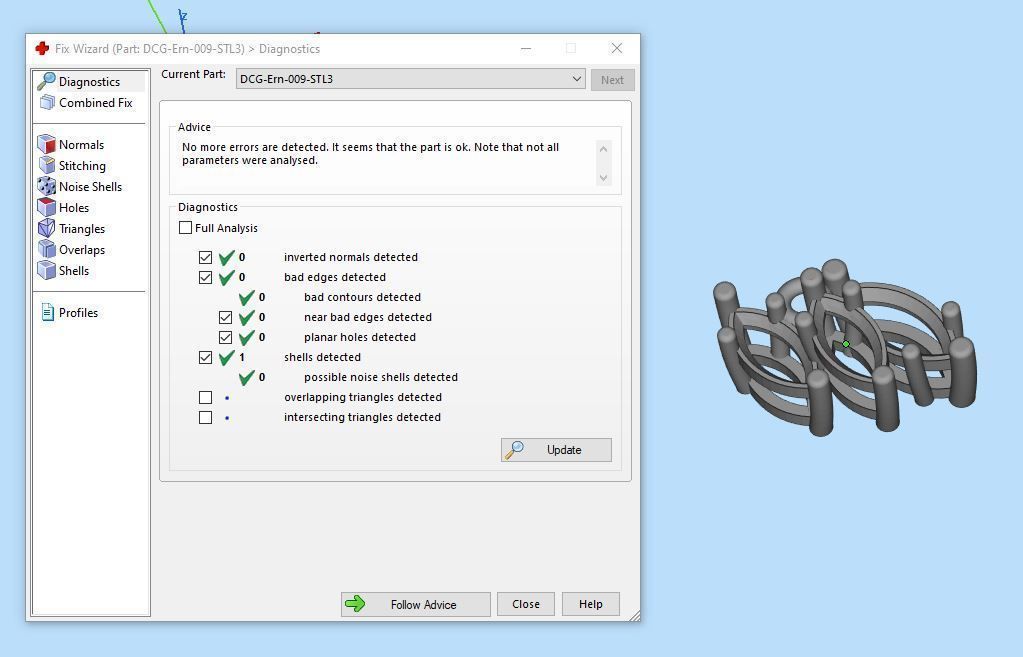Open the Holes fix page
Image resolution: width=1023 pixels, height=657 pixels.
74,207
